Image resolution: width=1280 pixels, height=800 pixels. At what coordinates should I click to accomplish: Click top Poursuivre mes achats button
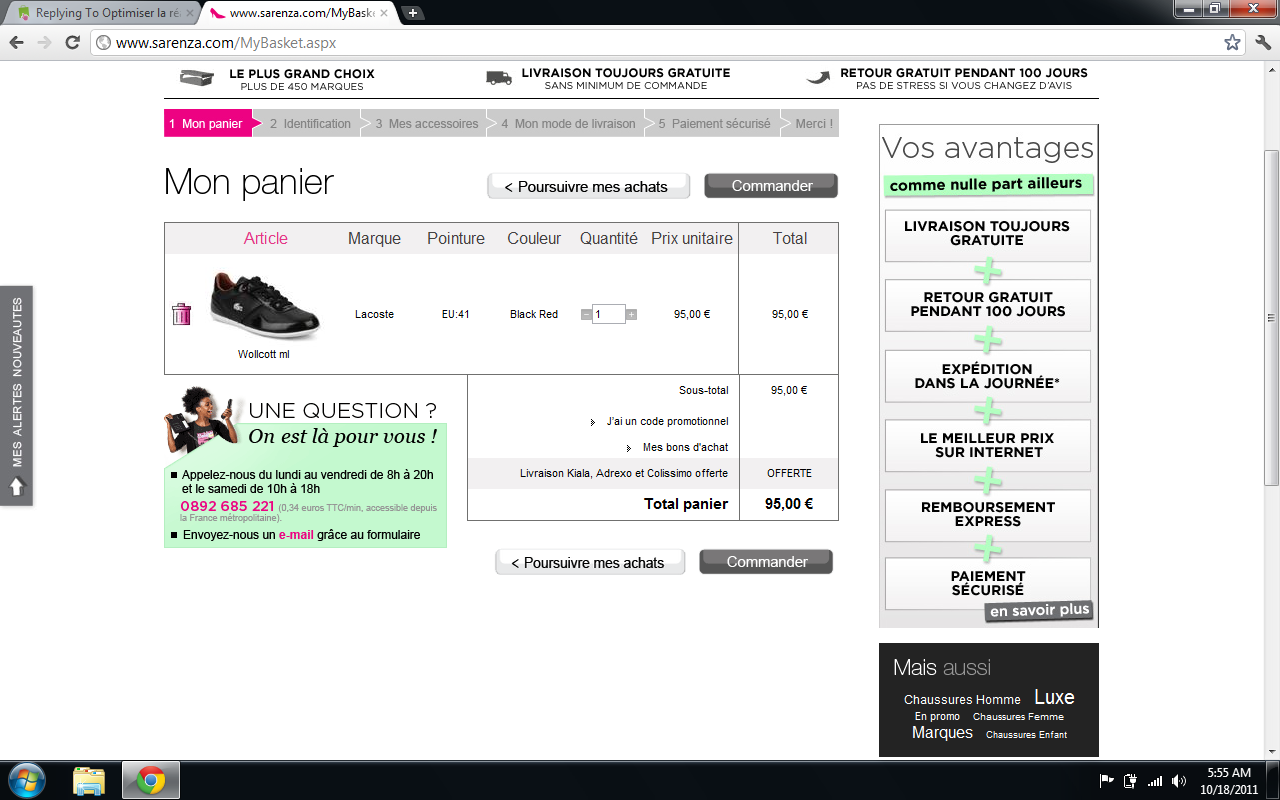coord(588,187)
